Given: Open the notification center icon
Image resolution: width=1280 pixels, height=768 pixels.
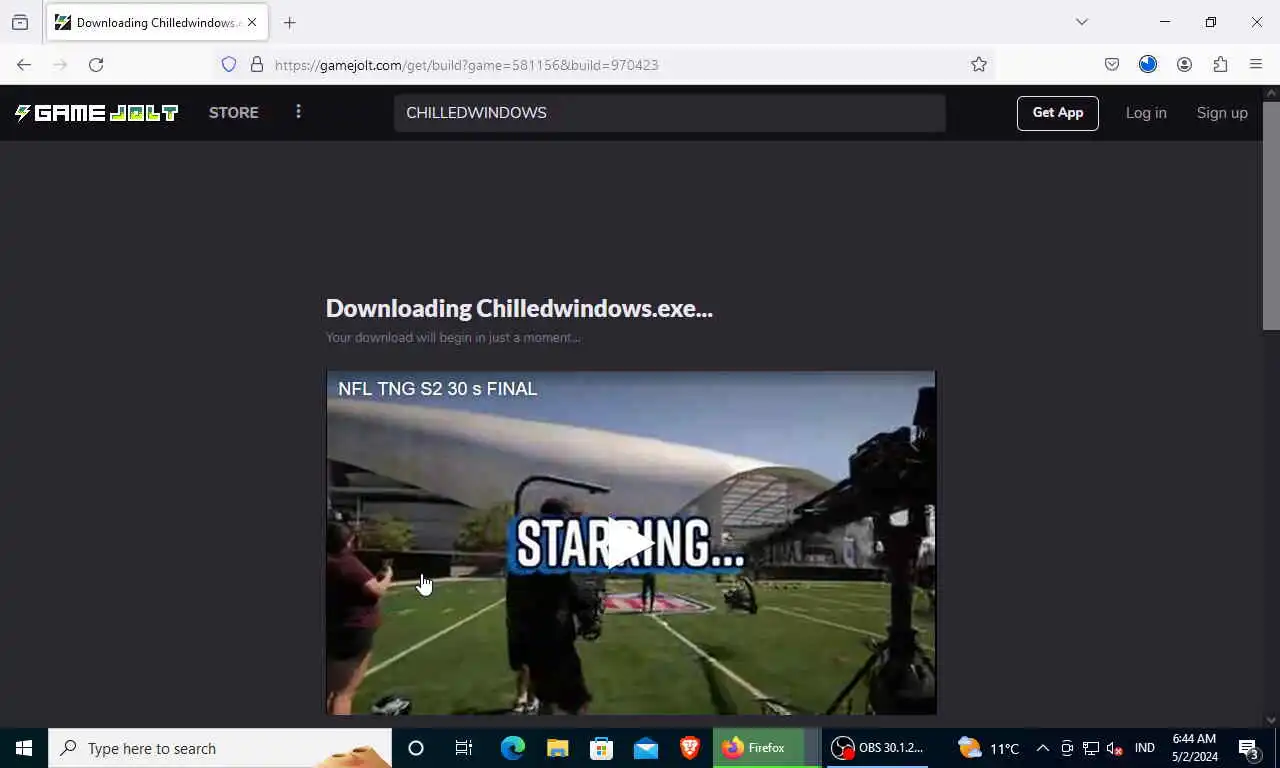Looking at the screenshot, I should 1248,748.
